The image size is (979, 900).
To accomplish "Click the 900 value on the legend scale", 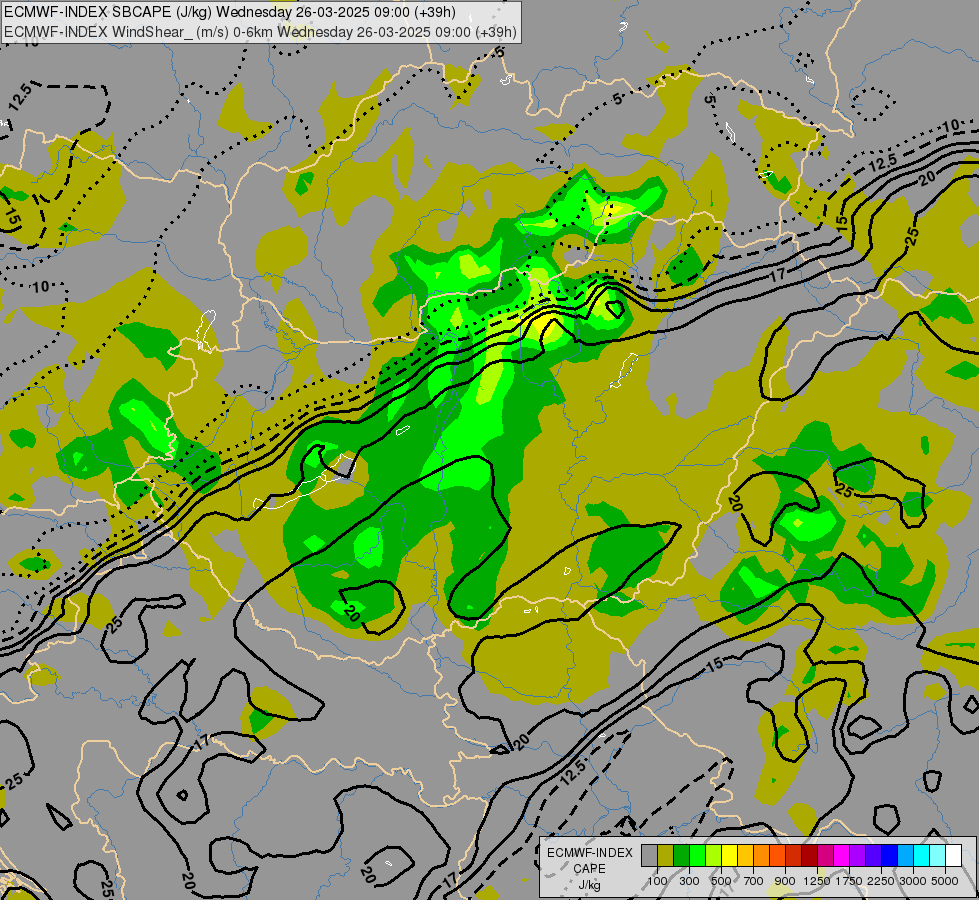I will point(785,881).
